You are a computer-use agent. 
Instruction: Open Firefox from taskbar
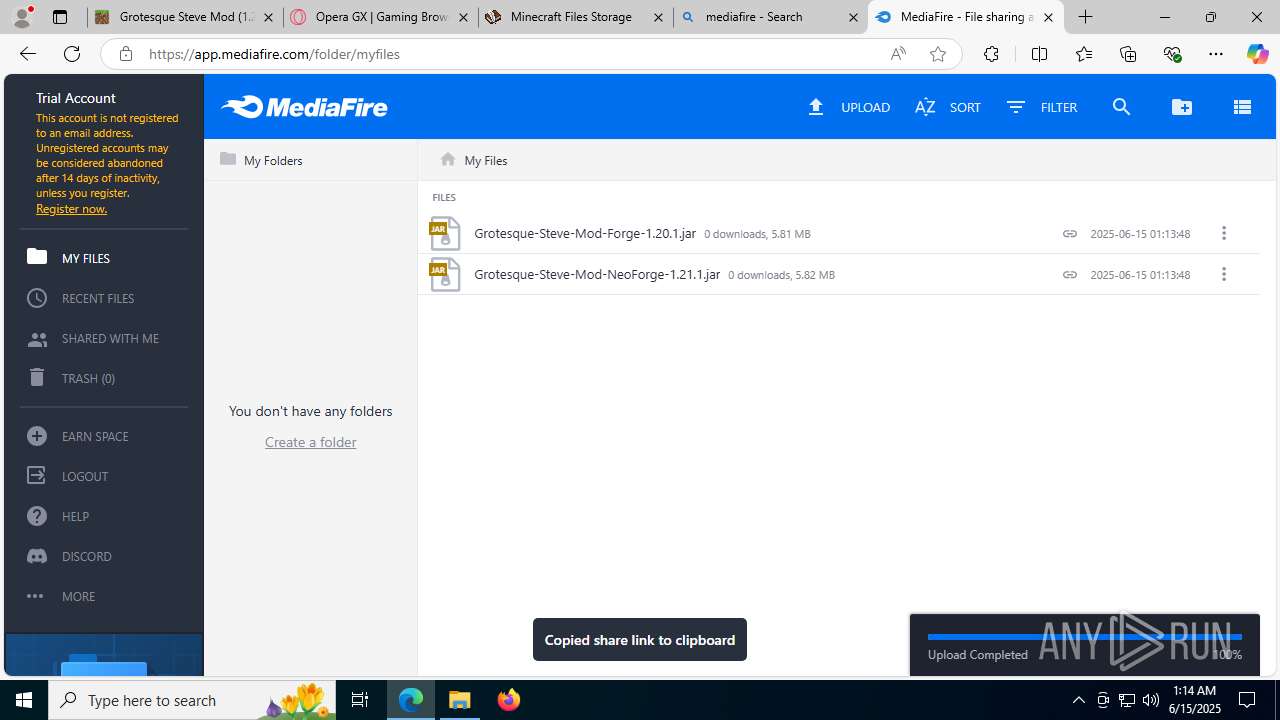pyautogui.click(x=509, y=700)
